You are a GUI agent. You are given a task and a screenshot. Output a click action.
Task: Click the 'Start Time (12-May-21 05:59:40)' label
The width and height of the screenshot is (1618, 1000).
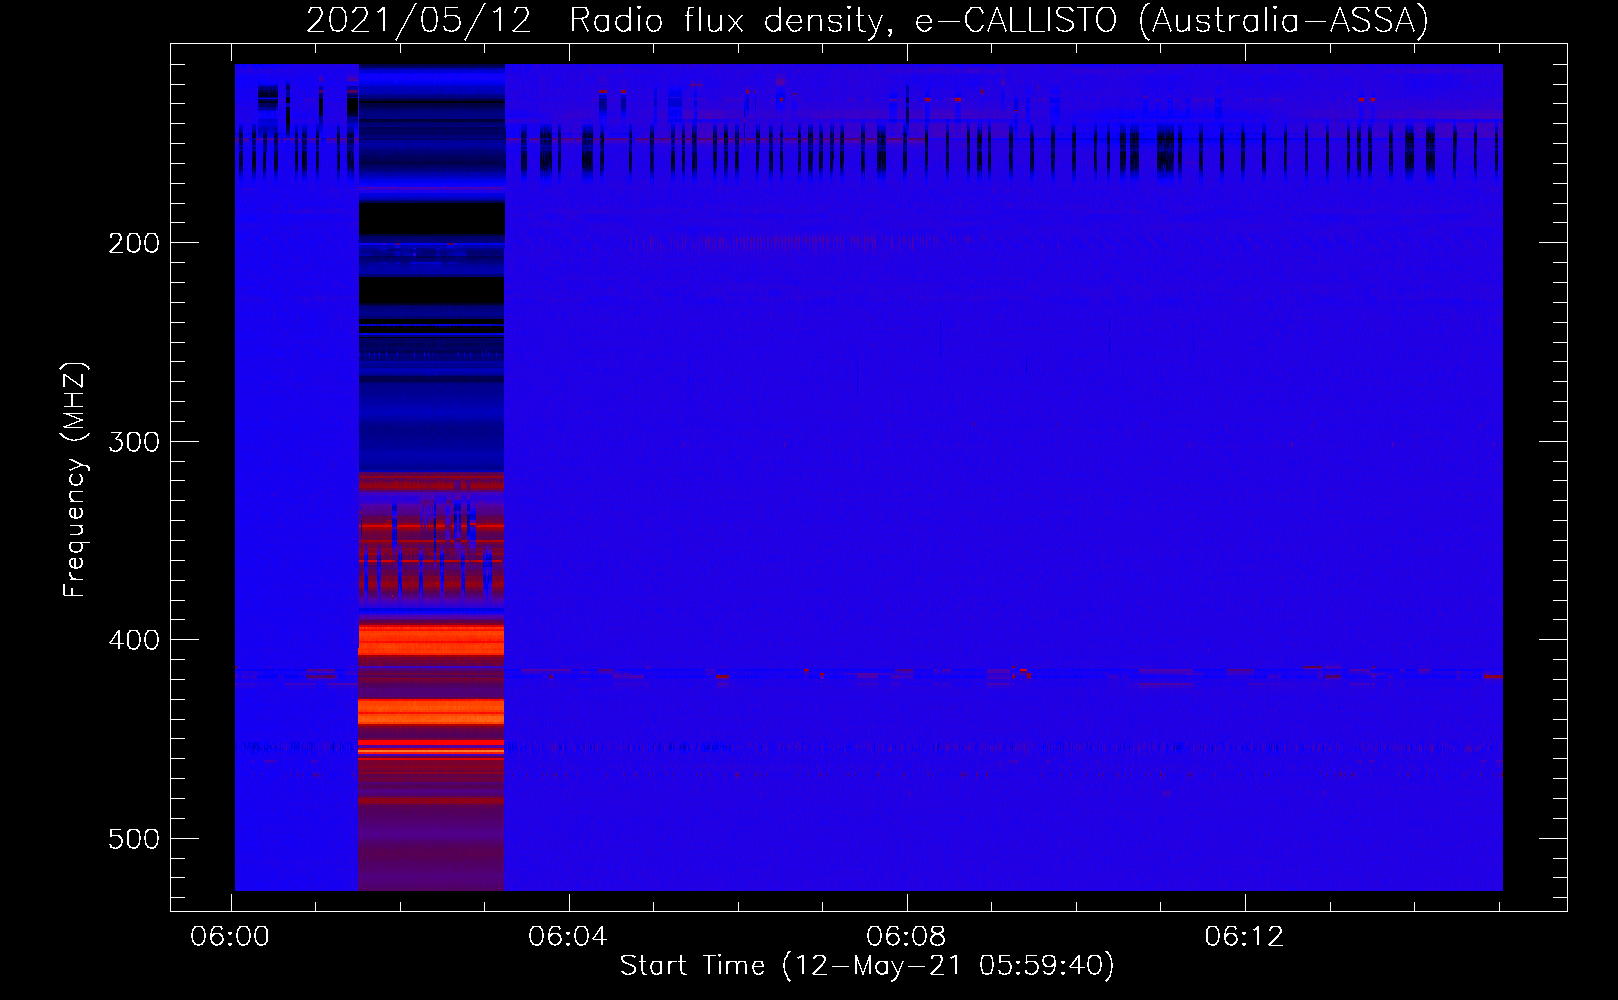coord(867,966)
